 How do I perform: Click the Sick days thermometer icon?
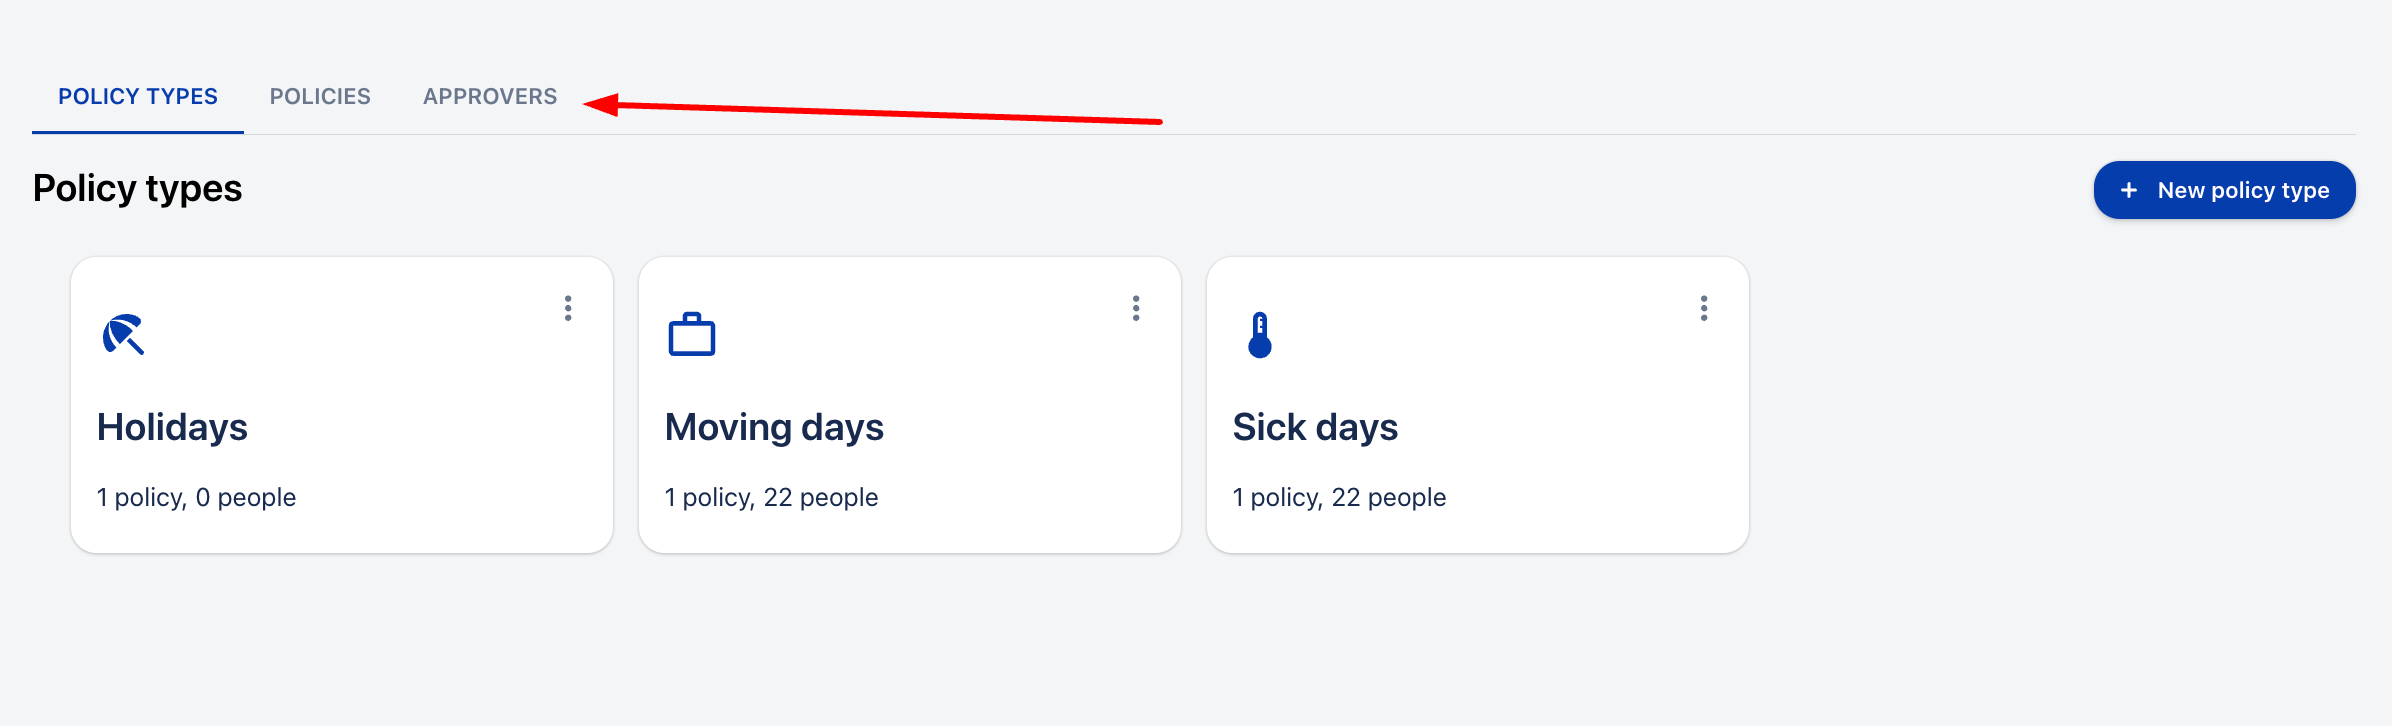[x=1260, y=334]
